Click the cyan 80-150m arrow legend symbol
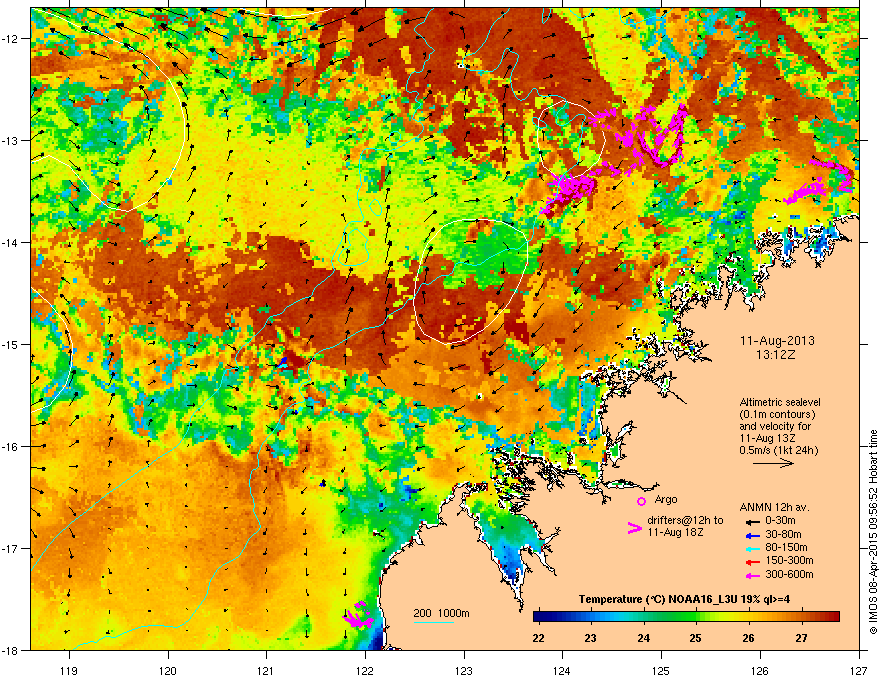This screenshot has width=880, height=680. [752, 548]
